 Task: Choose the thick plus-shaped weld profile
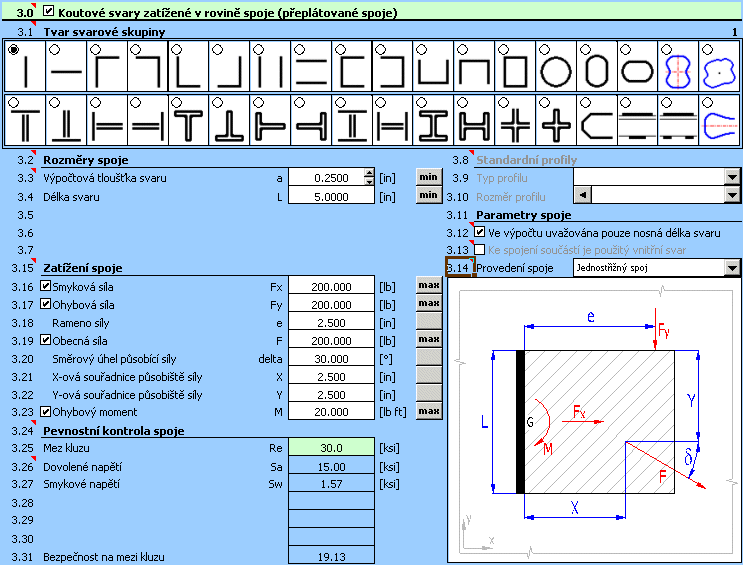tap(544, 102)
